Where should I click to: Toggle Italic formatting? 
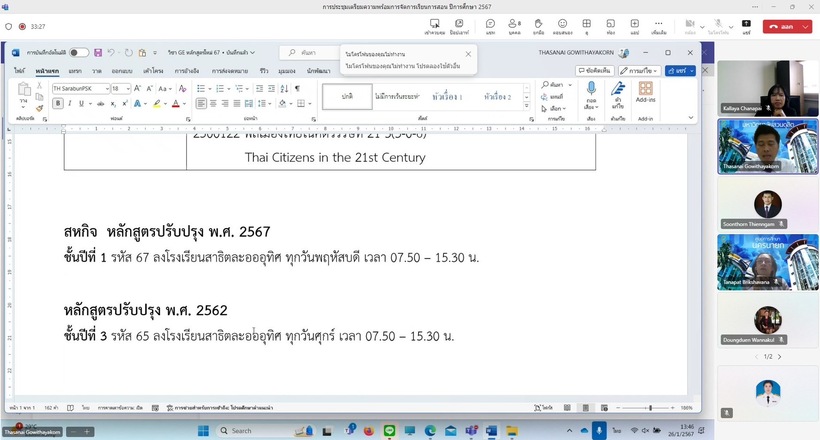pos(70,104)
